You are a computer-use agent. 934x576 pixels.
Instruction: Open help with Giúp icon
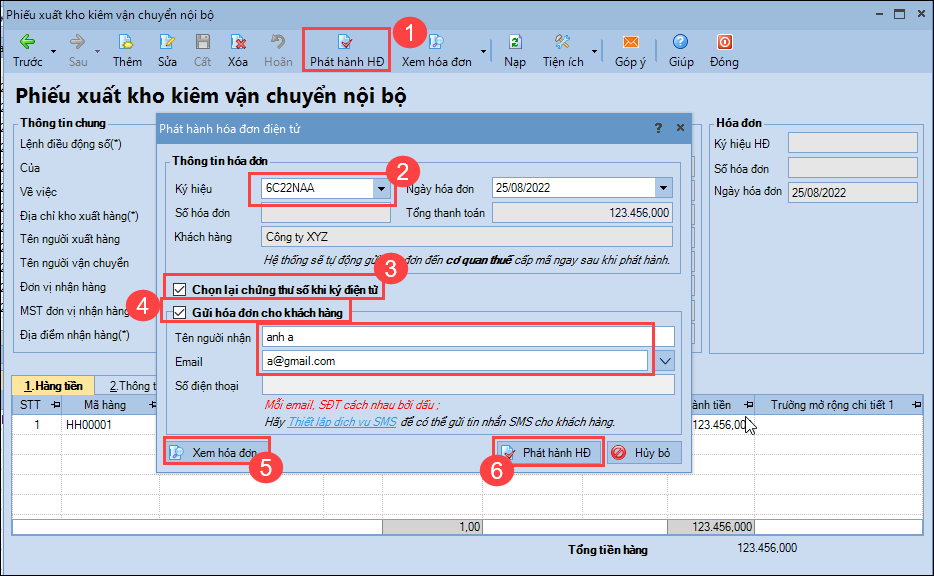pos(680,42)
